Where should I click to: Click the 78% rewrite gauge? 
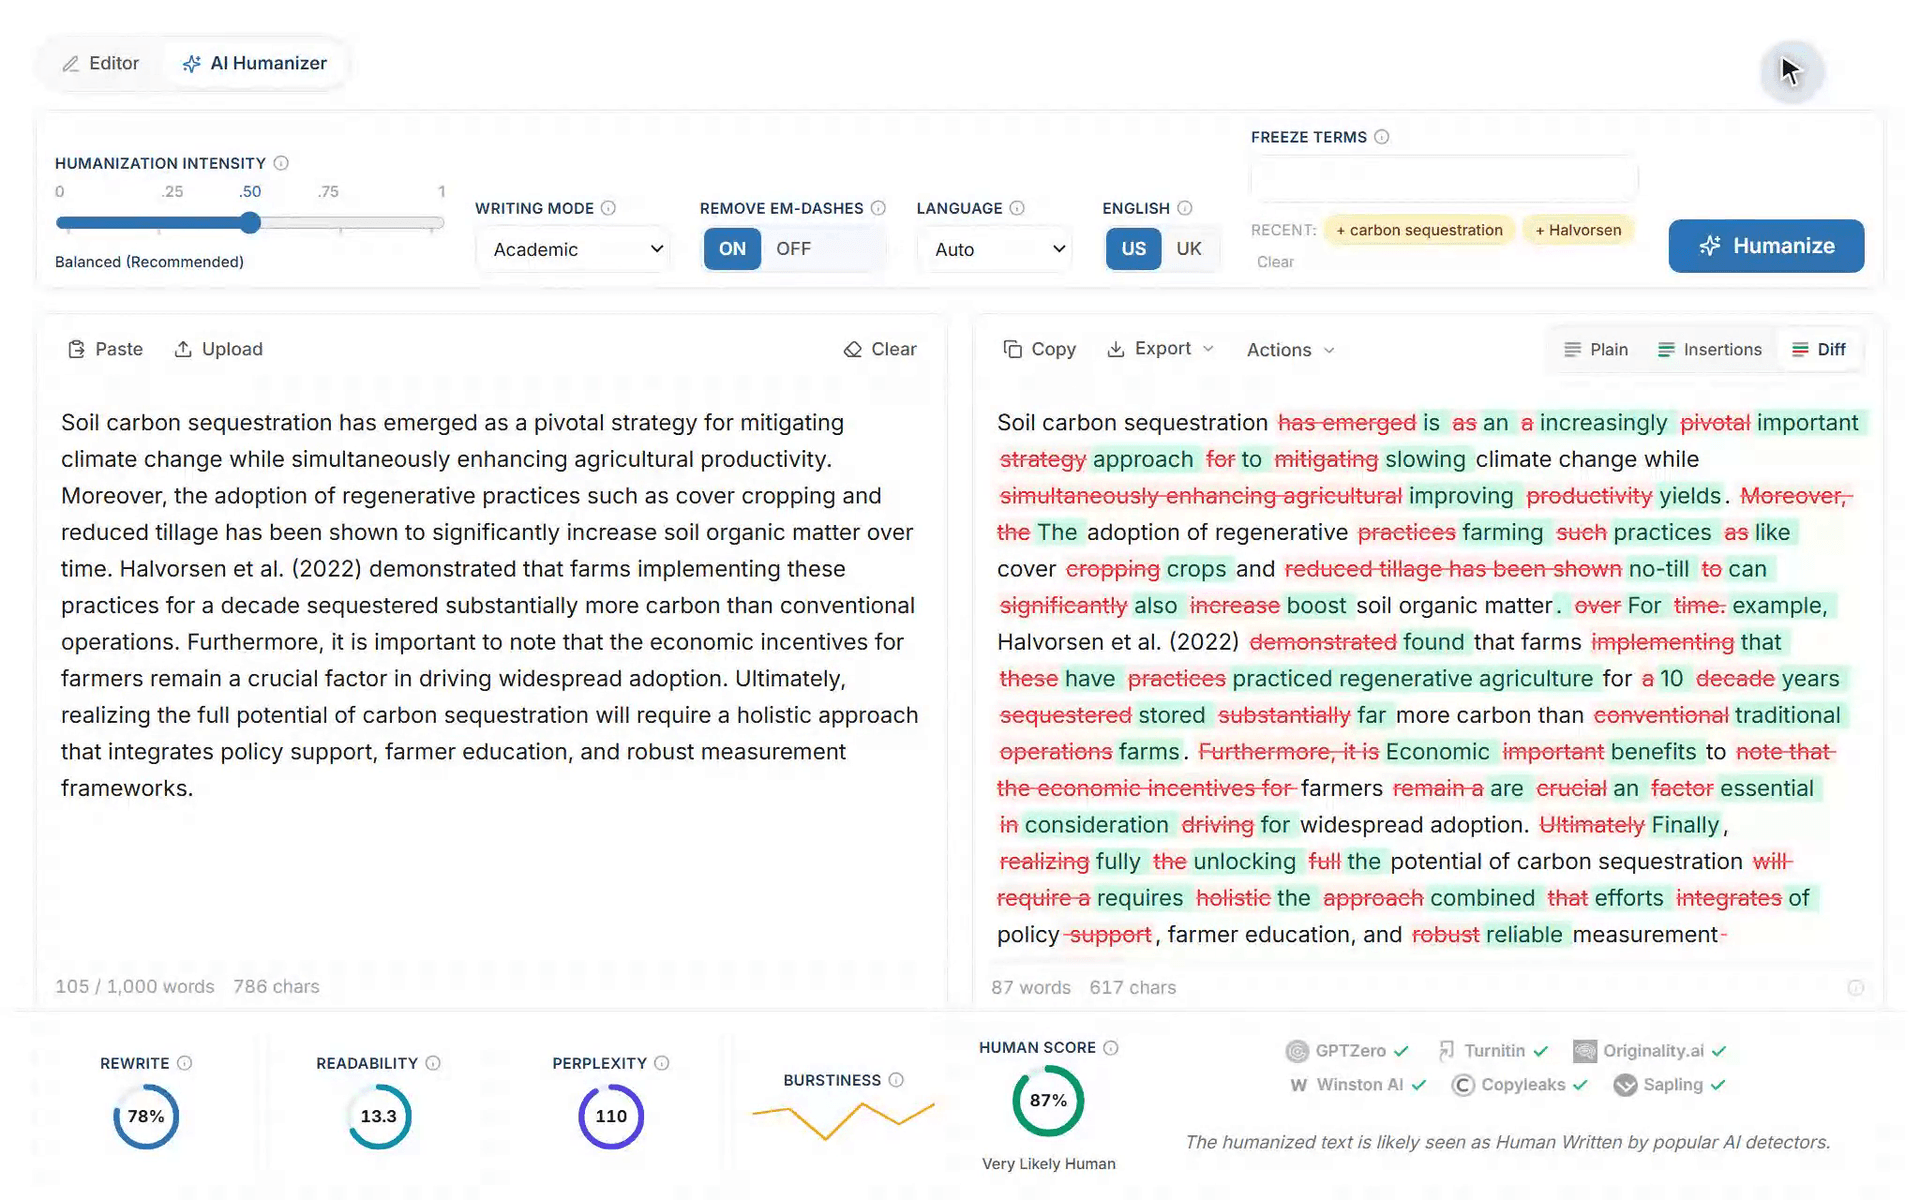pyautogui.click(x=146, y=1116)
